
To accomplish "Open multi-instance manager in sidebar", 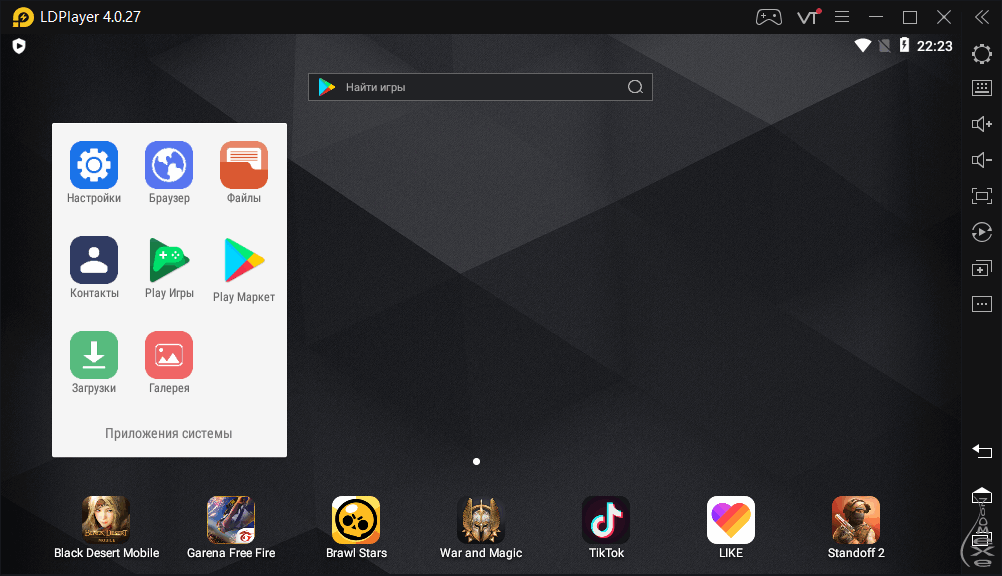I will tap(982, 268).
